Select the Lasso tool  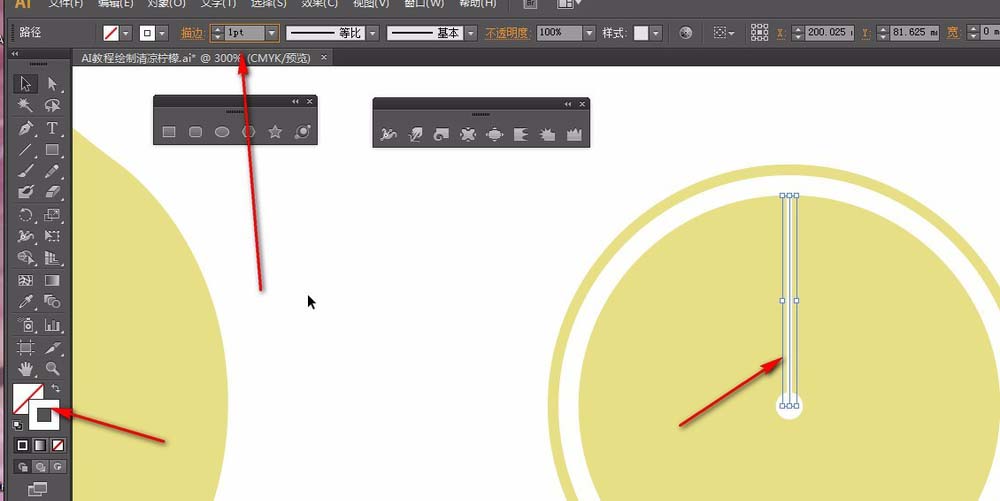click(52, 106)
